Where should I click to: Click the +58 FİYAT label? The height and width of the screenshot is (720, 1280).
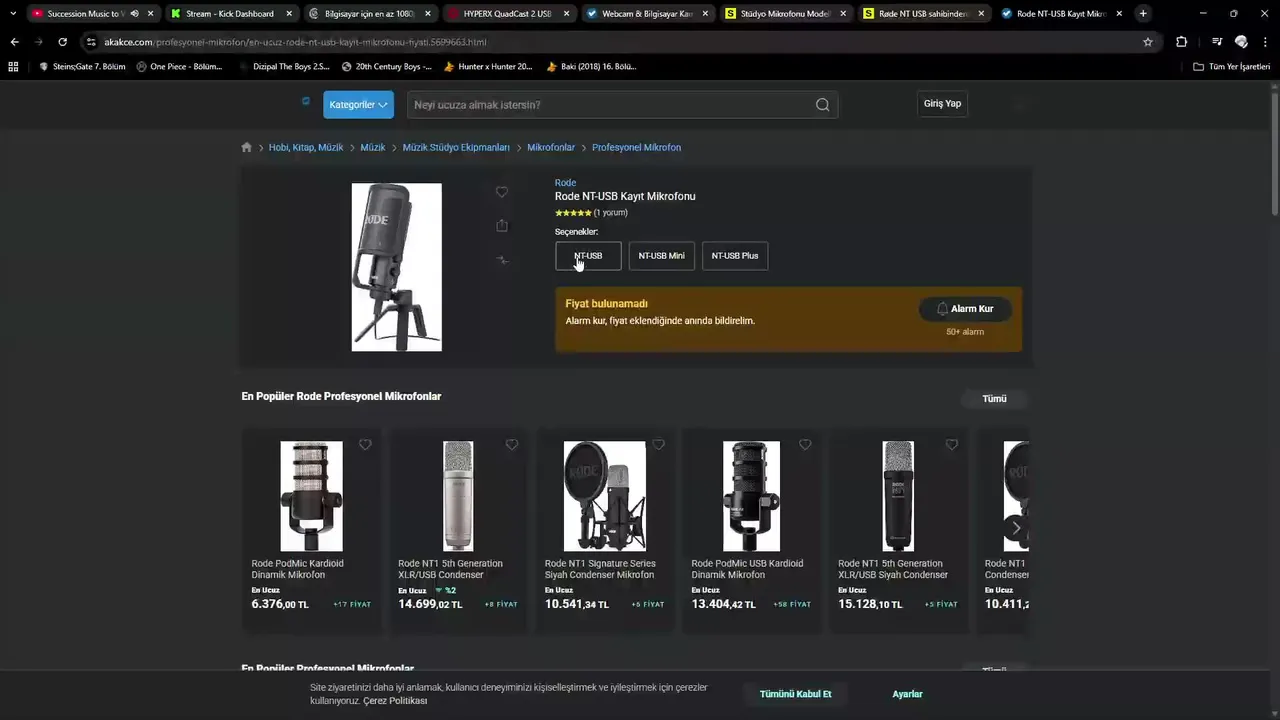[x=792, y=605]
